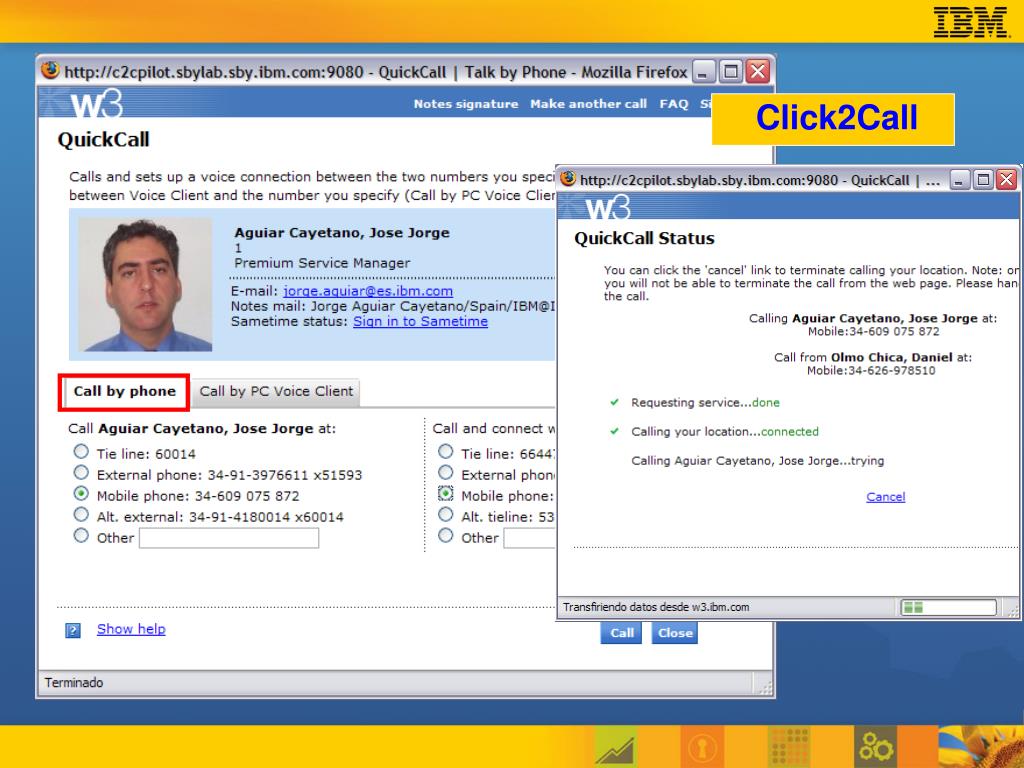Select Alt. tieline option under Call and connect
Screen dimensions: 1024x768
coord(445,515)
